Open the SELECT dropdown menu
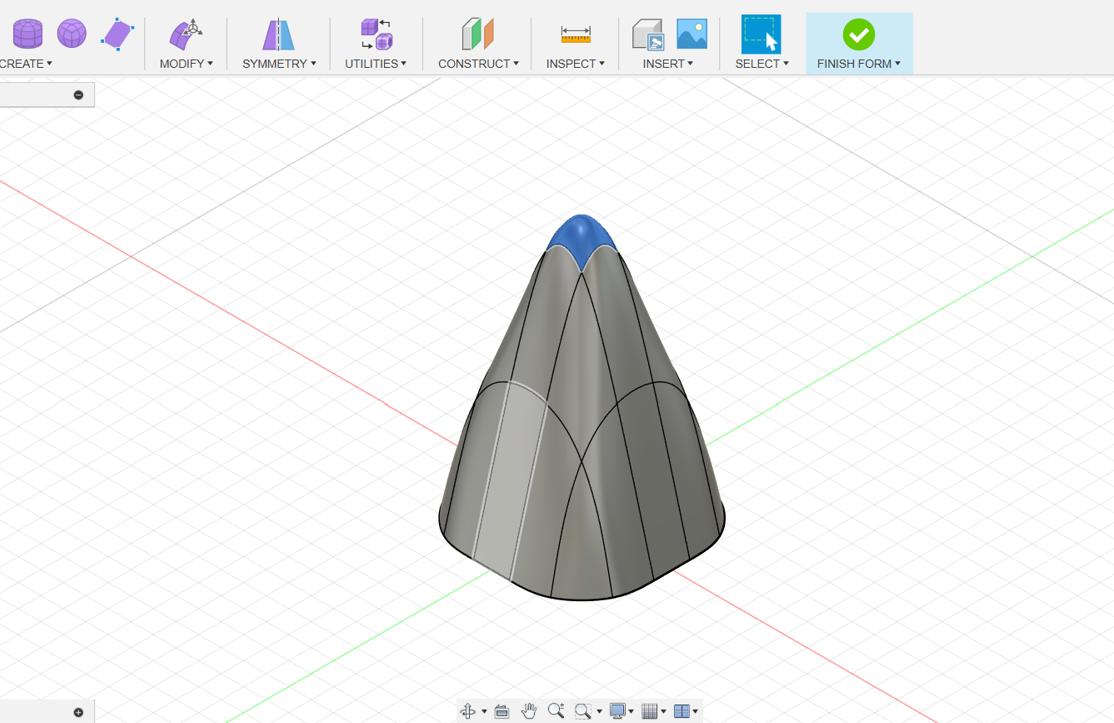 coord(762,64)
